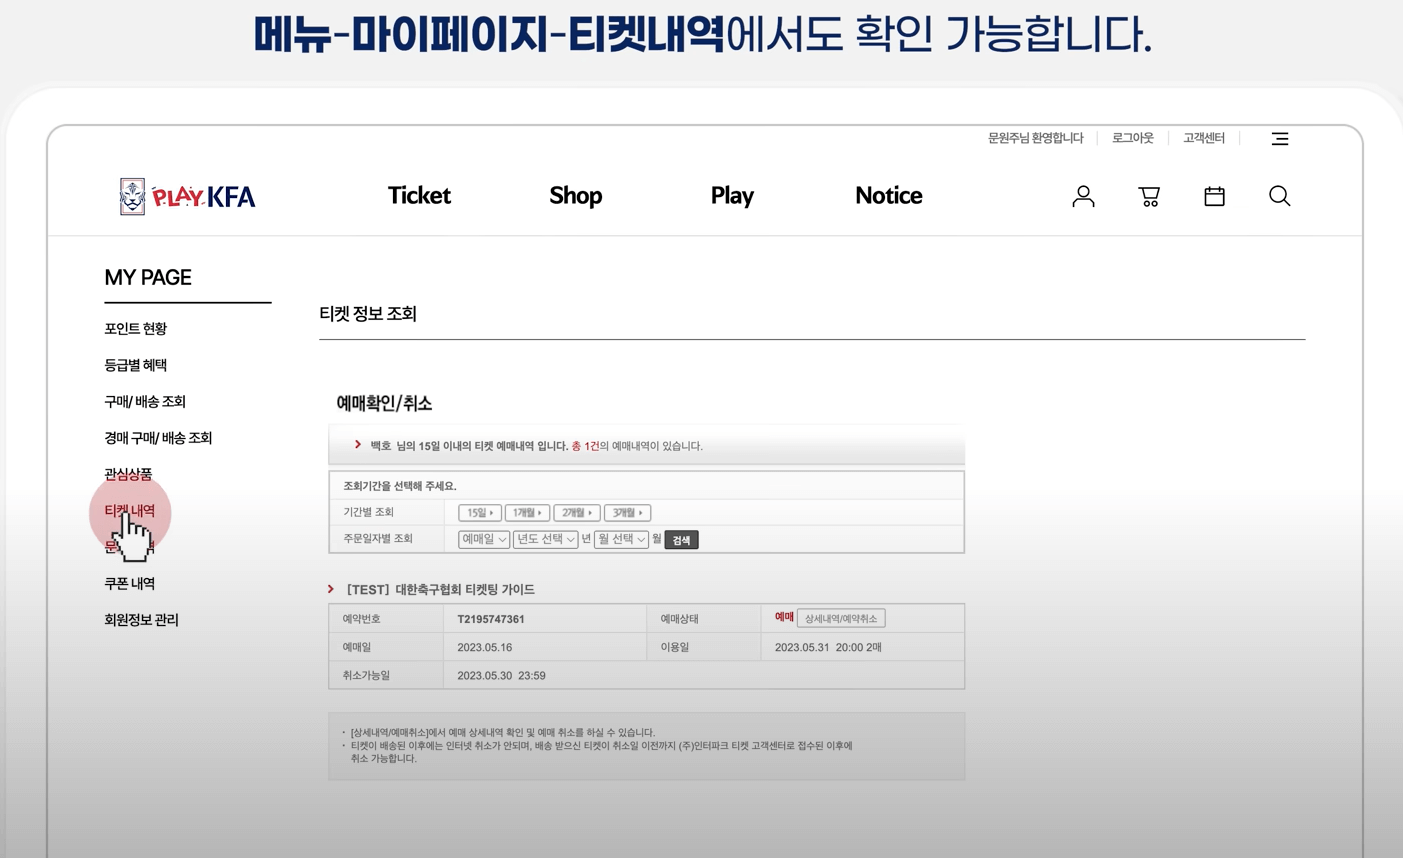Click the calendar schedule icon
Image resolution: width=1403 pixels, height=858 pixels.
click(x=1214, y=196)
